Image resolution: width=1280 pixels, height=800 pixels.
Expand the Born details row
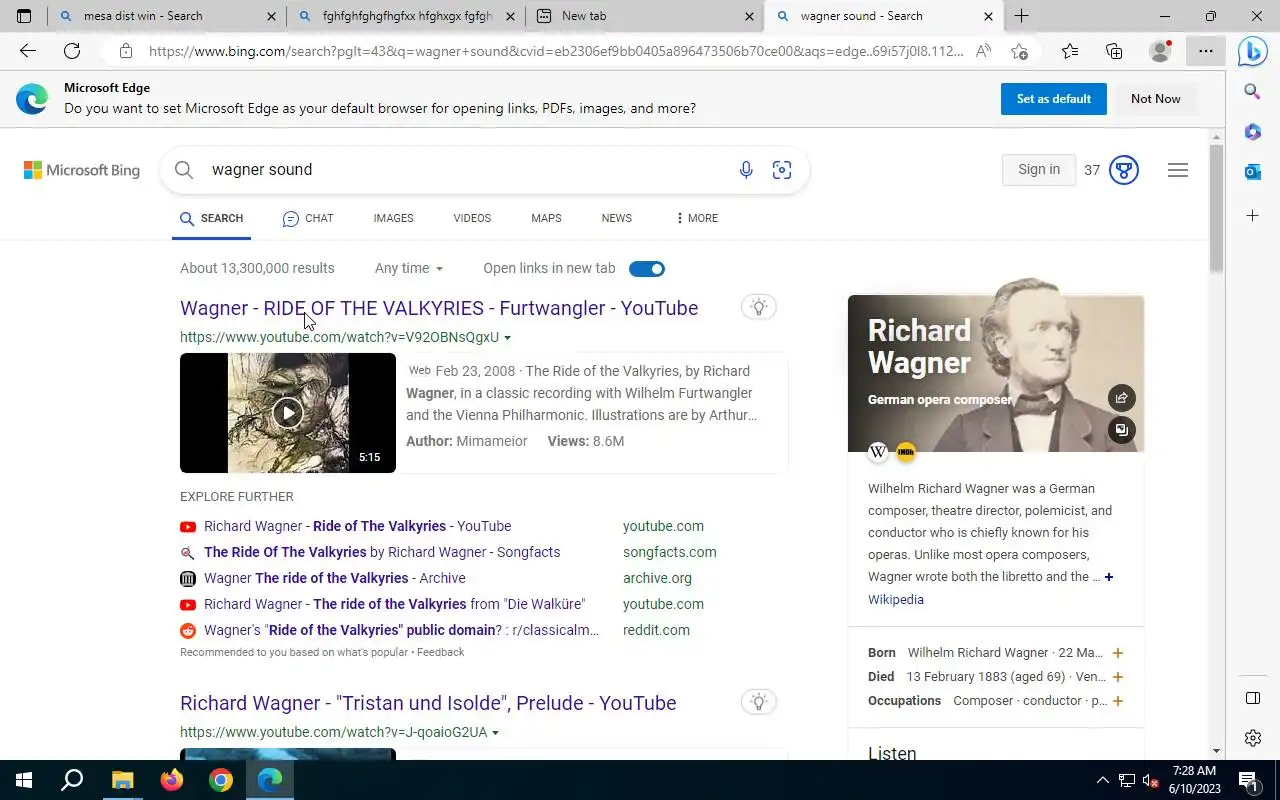(1118, 653)
